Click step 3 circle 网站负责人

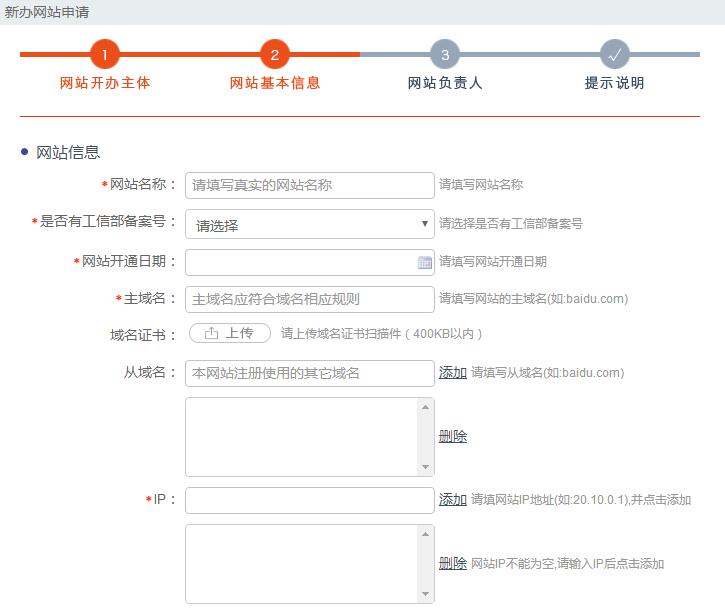pyautogui.click(x=445, y=54)
